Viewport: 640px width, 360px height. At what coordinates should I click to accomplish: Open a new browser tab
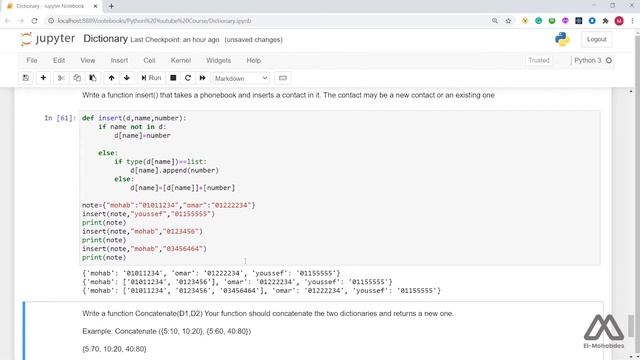click(x=111, y=6)
